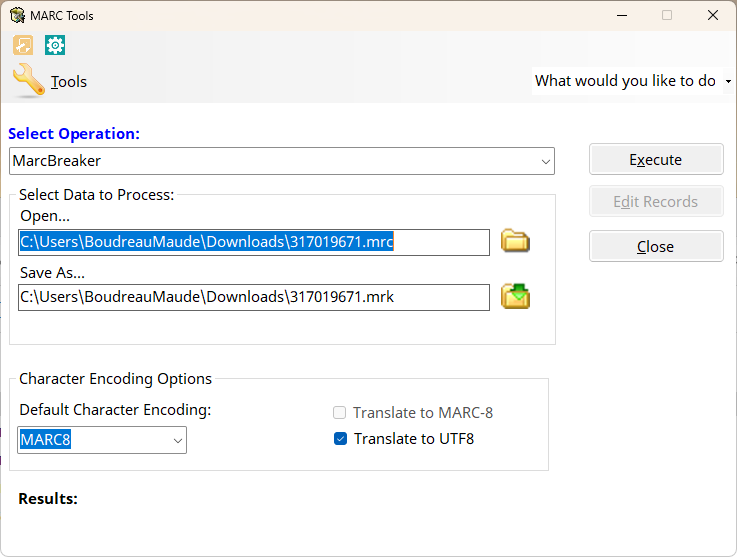Browse for input file with Open folder icon
Viewport: 737px width, 557px height.
click(x=515, y=241)
